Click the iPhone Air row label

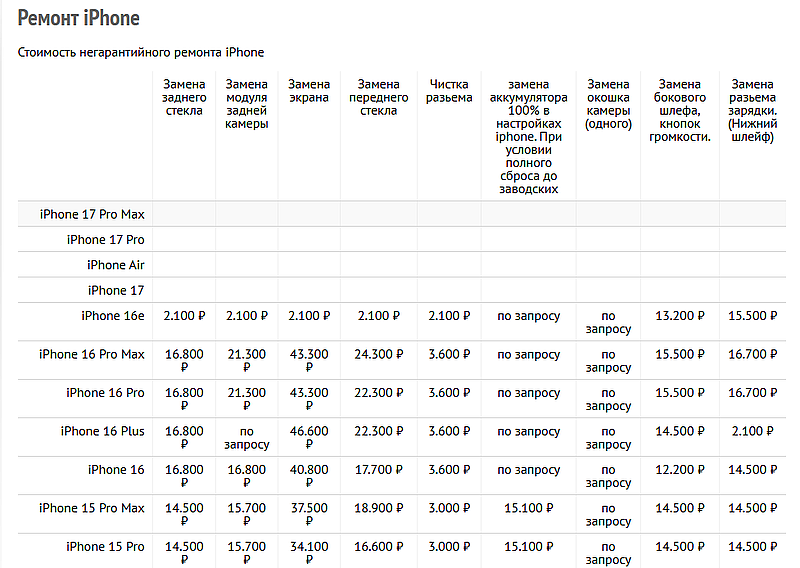pos(115,265)
